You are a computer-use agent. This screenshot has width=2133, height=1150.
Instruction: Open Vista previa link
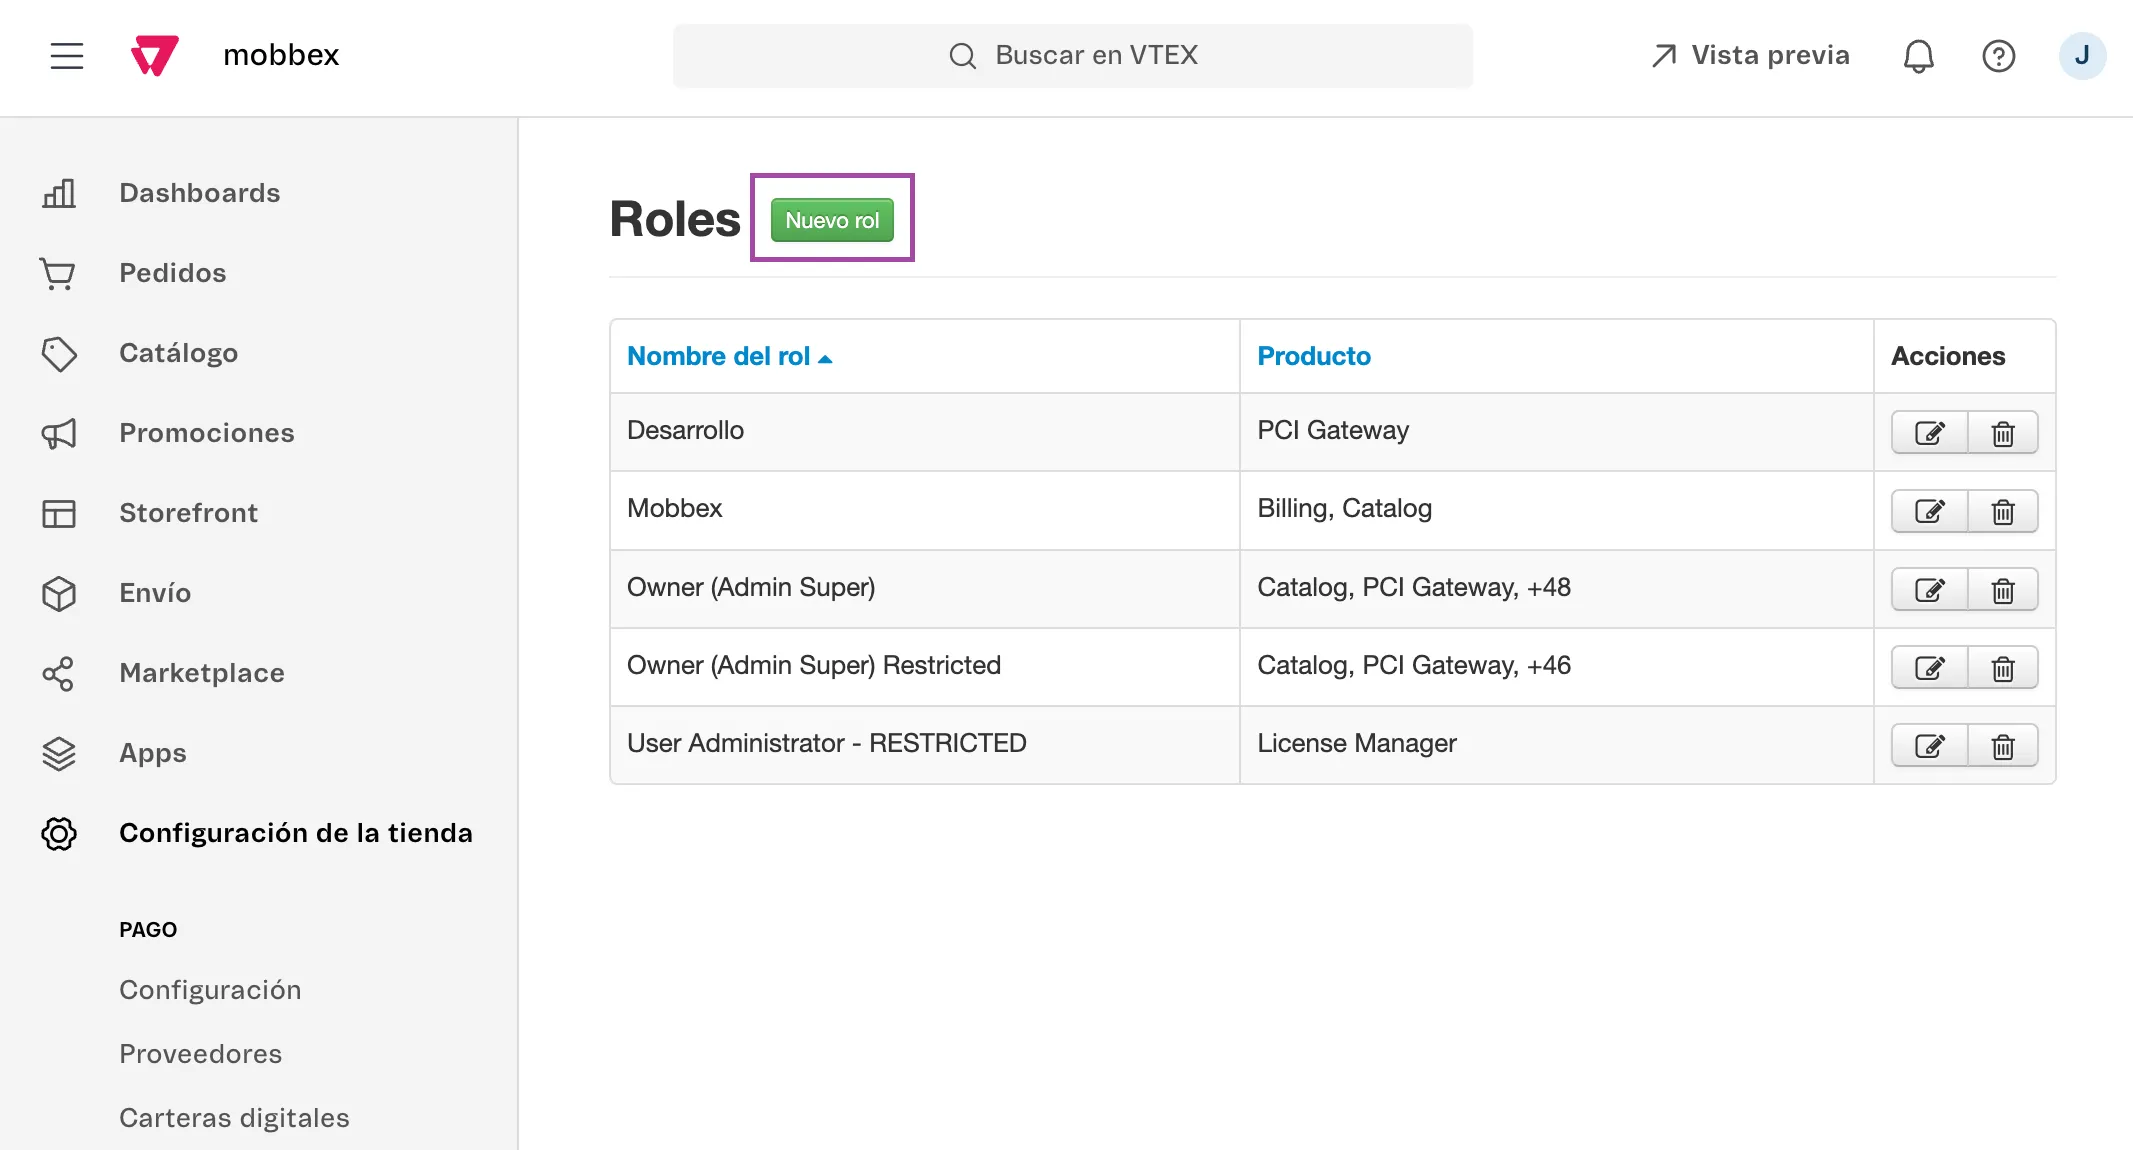[1750, 55]
